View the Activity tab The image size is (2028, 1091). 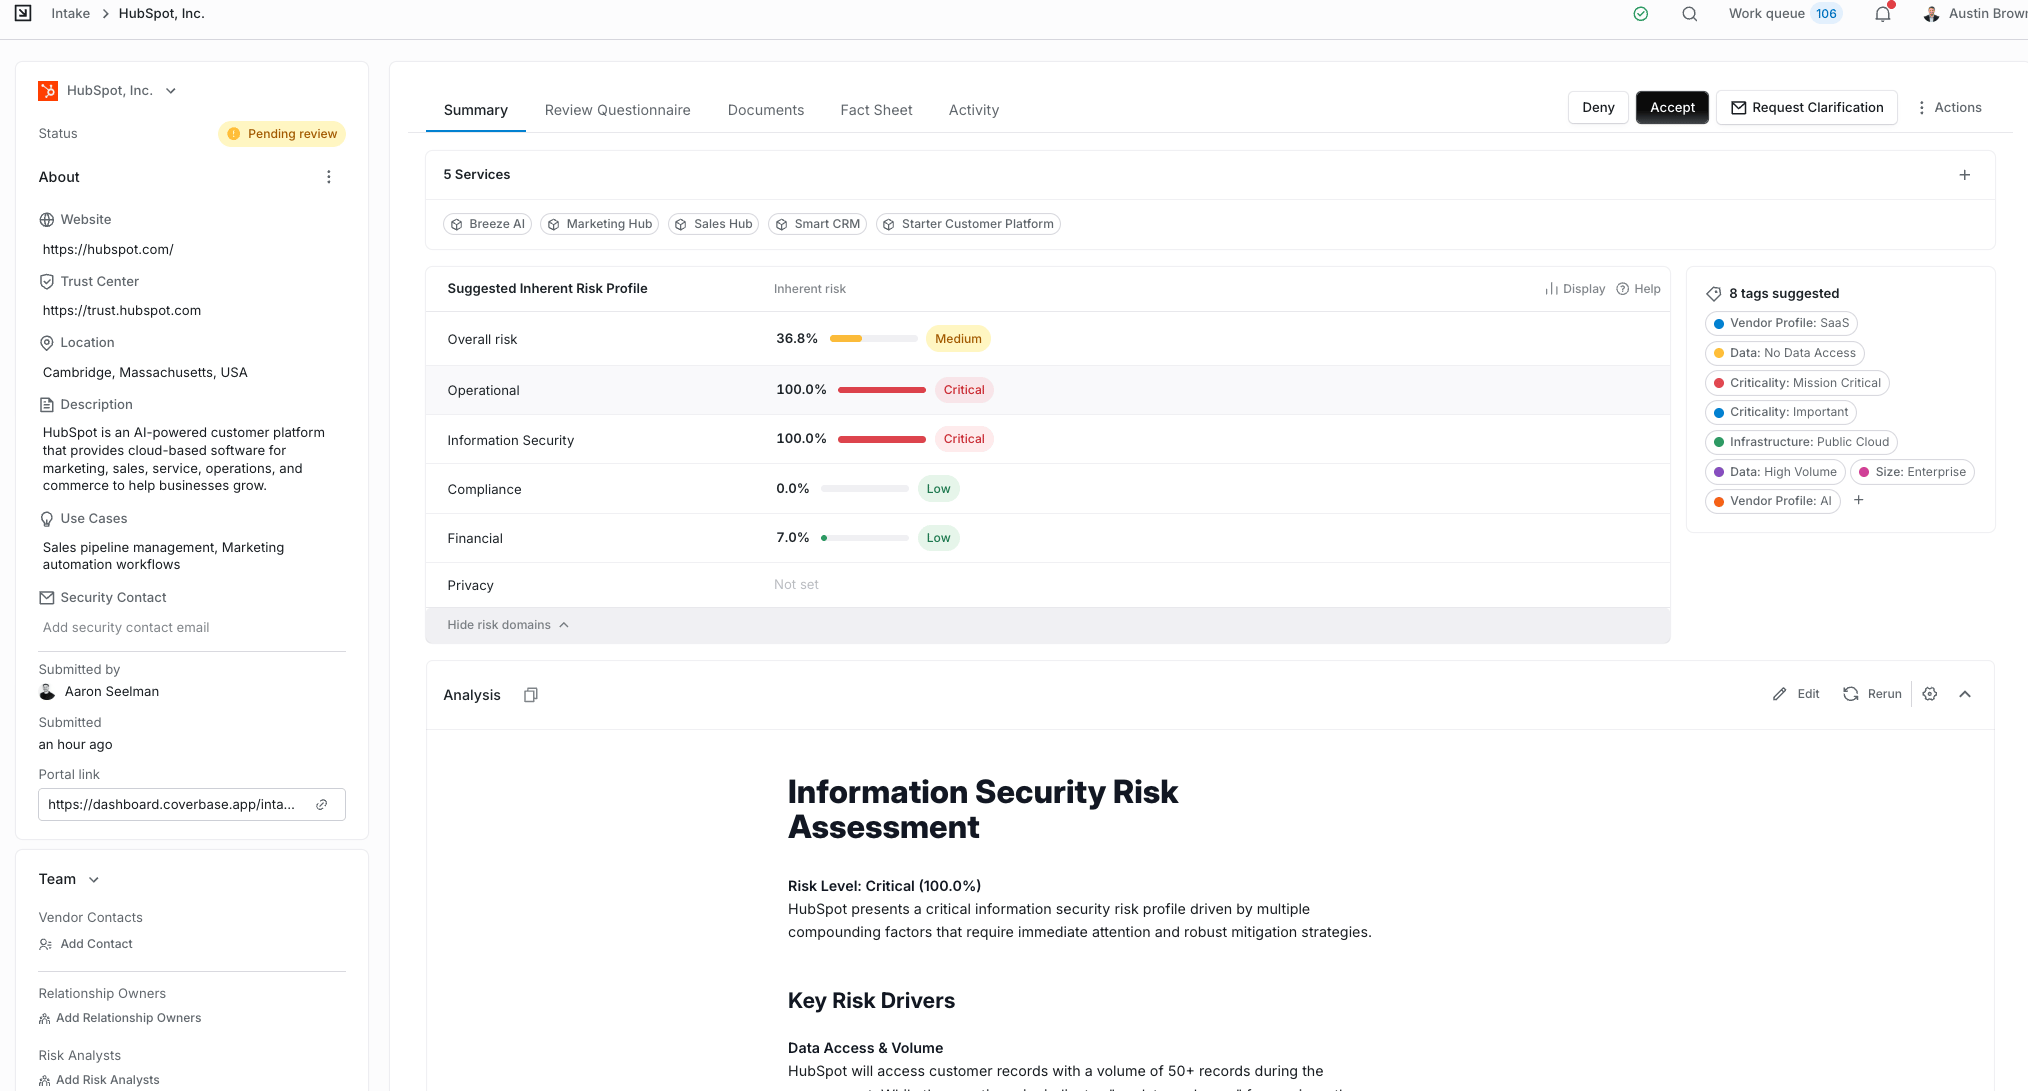974,110
